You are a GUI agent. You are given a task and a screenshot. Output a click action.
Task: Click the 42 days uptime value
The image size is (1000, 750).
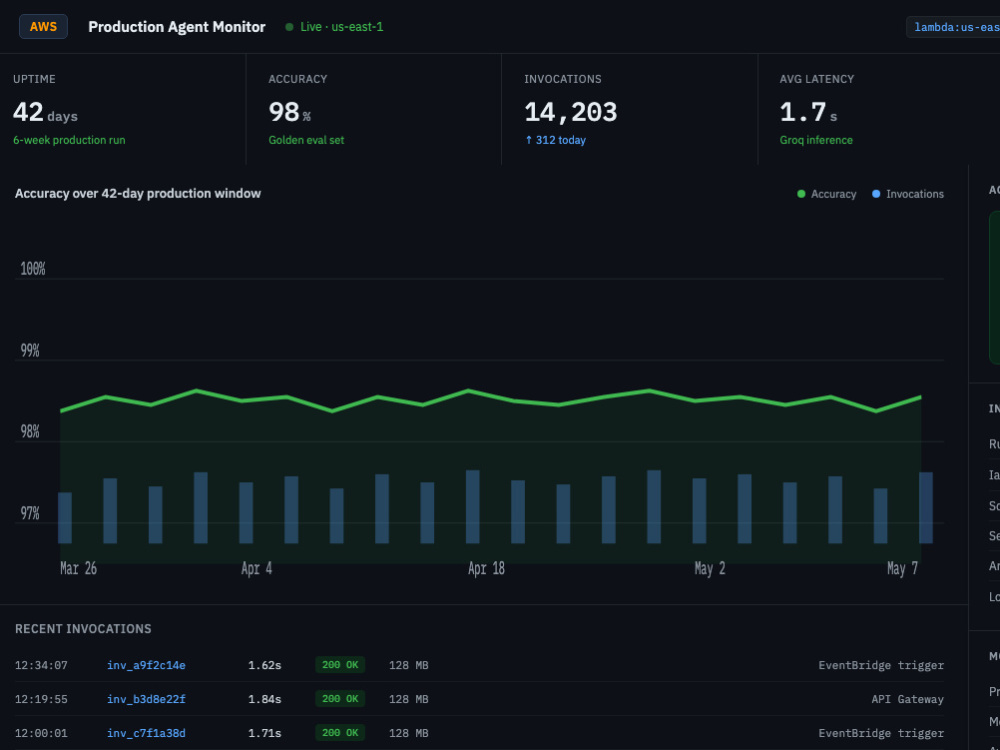click(x=45, y=113)
